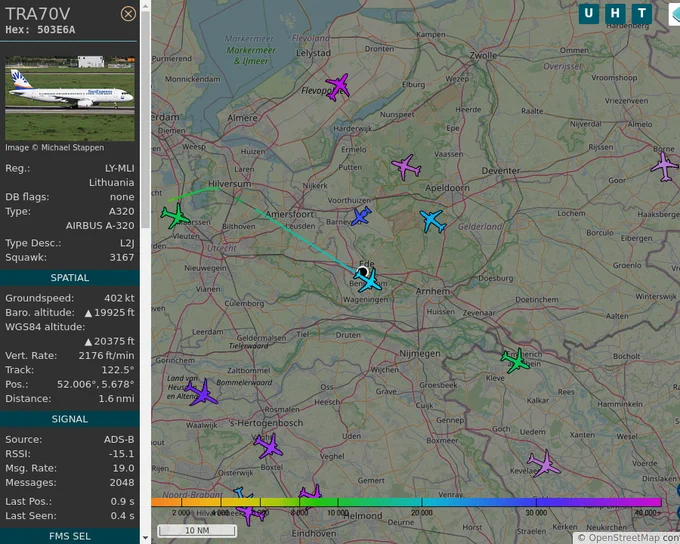The height and width of the screenshot is (544, 680).
Task: Click the altitude color legend bar at 2 000
Action: point(181,502)
